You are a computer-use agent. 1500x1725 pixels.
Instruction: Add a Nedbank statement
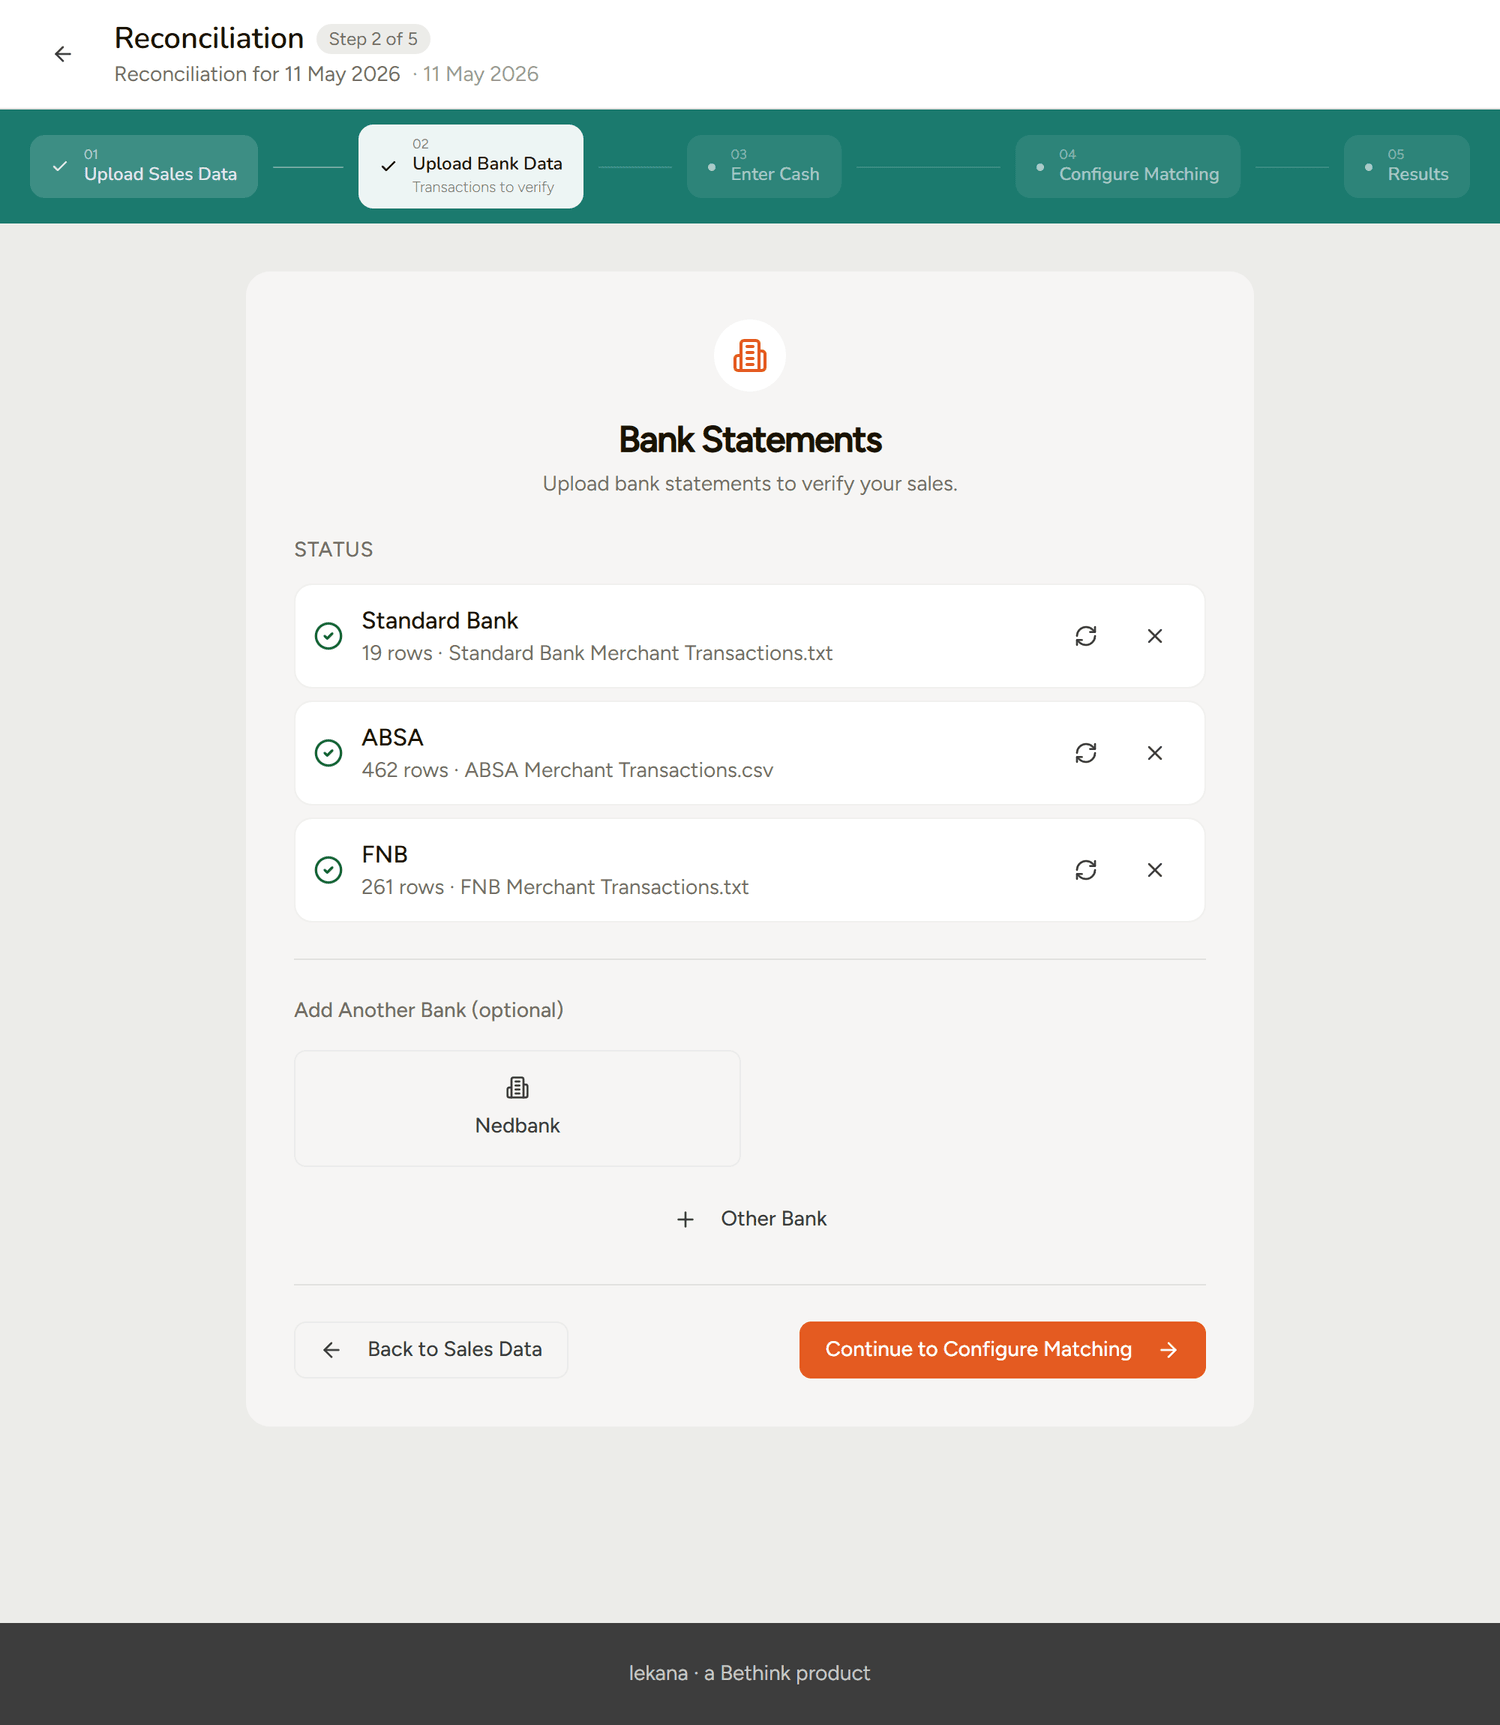517,1108
